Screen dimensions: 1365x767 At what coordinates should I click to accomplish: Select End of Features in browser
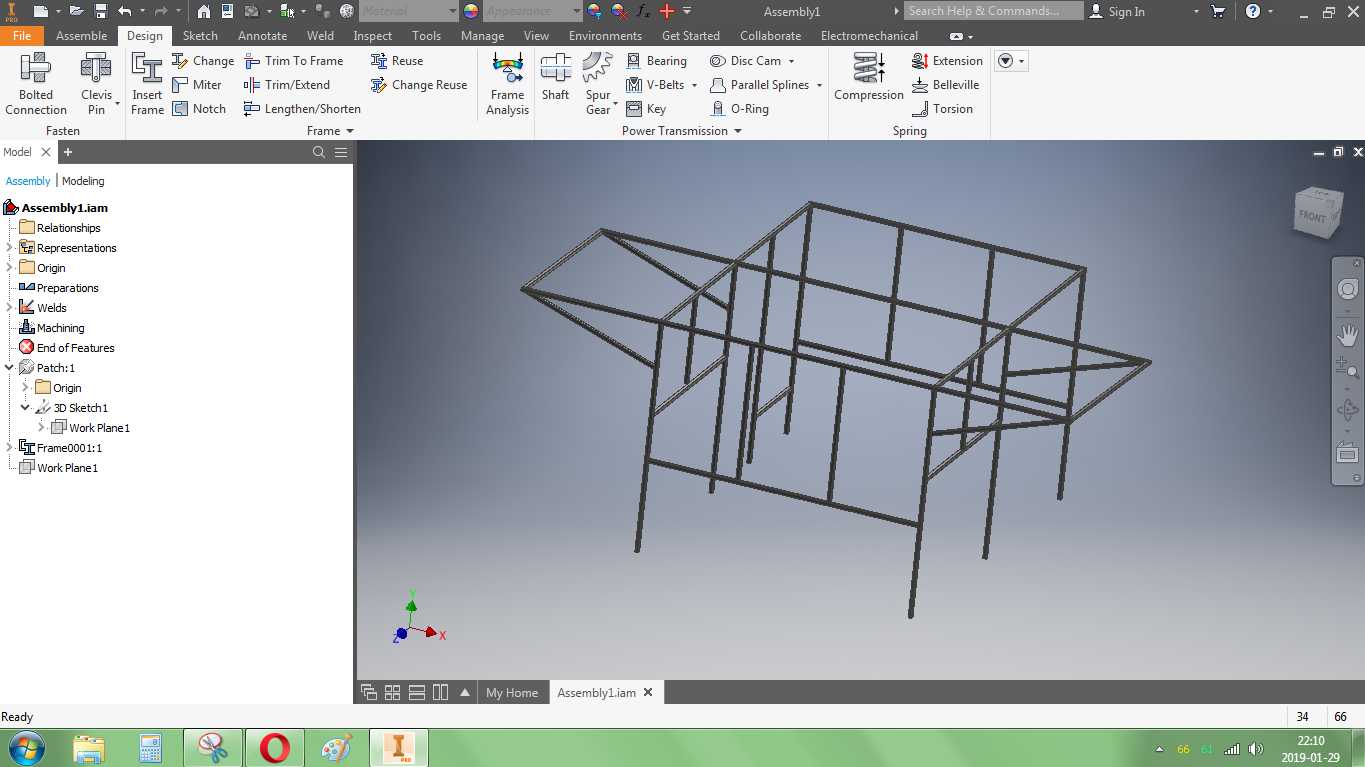point(75,347)
